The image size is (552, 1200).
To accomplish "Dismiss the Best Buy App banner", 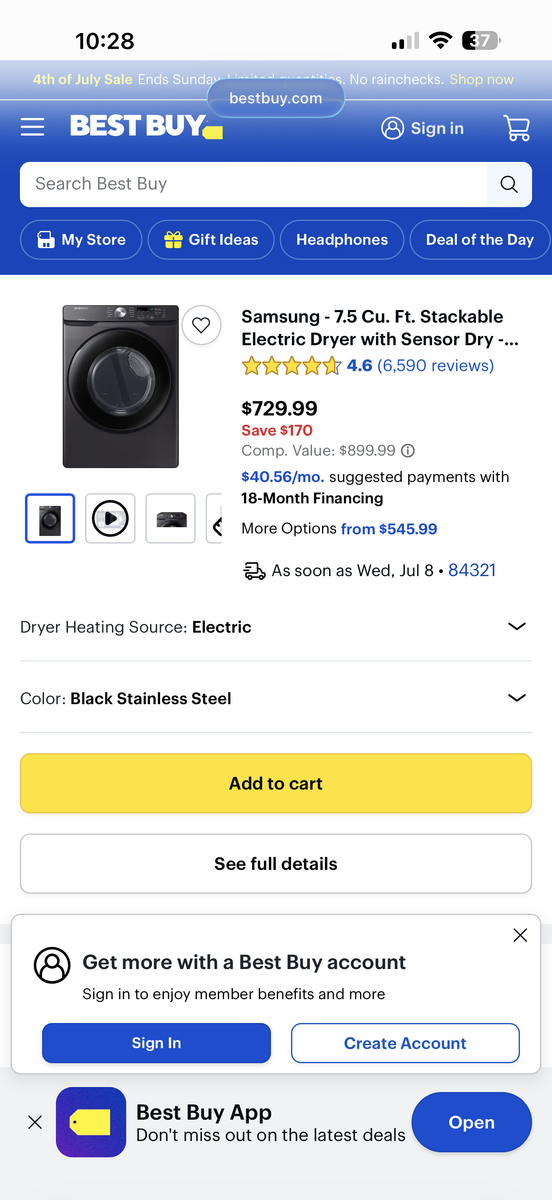I will click(x=35, y=1122).
